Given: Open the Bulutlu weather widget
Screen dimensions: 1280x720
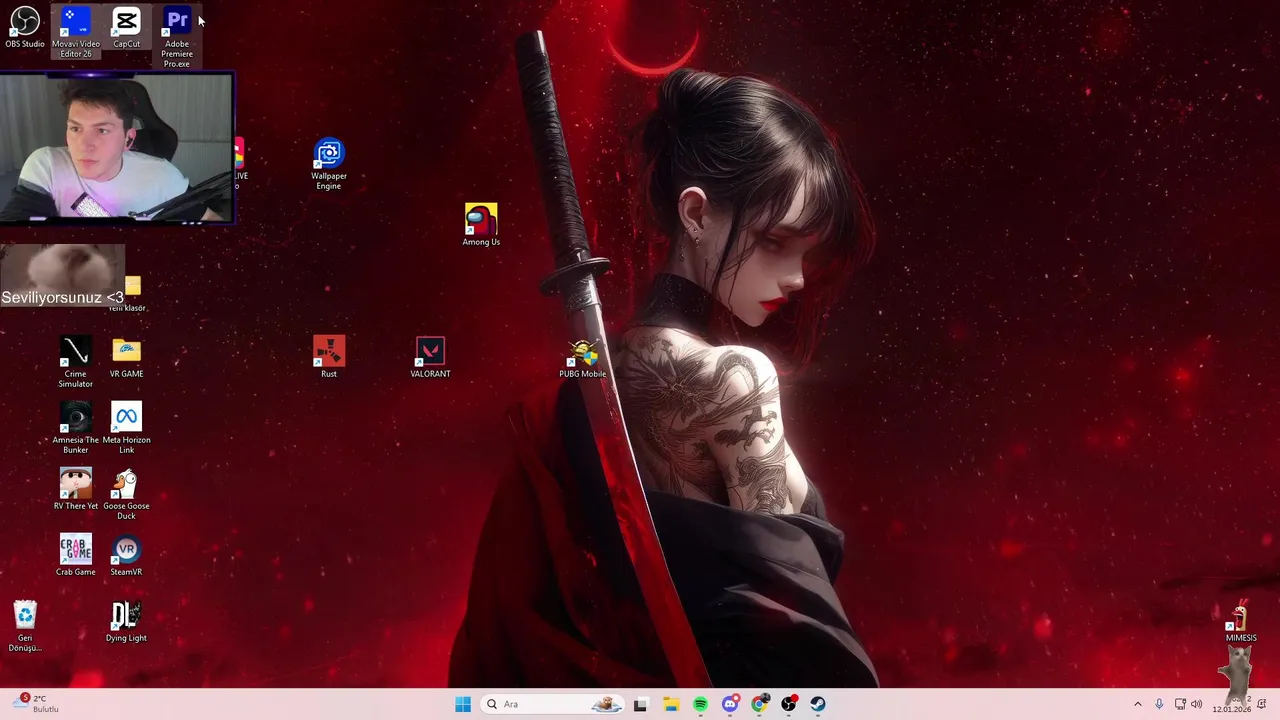Looking at the screenshot, I should point(36,704).
